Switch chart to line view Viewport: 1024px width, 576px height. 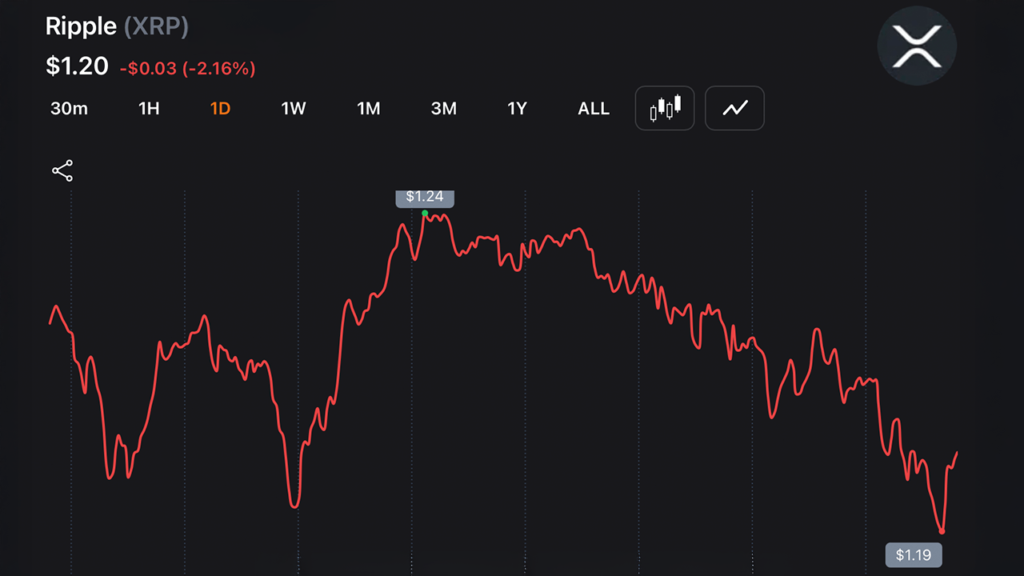[735, 108]
